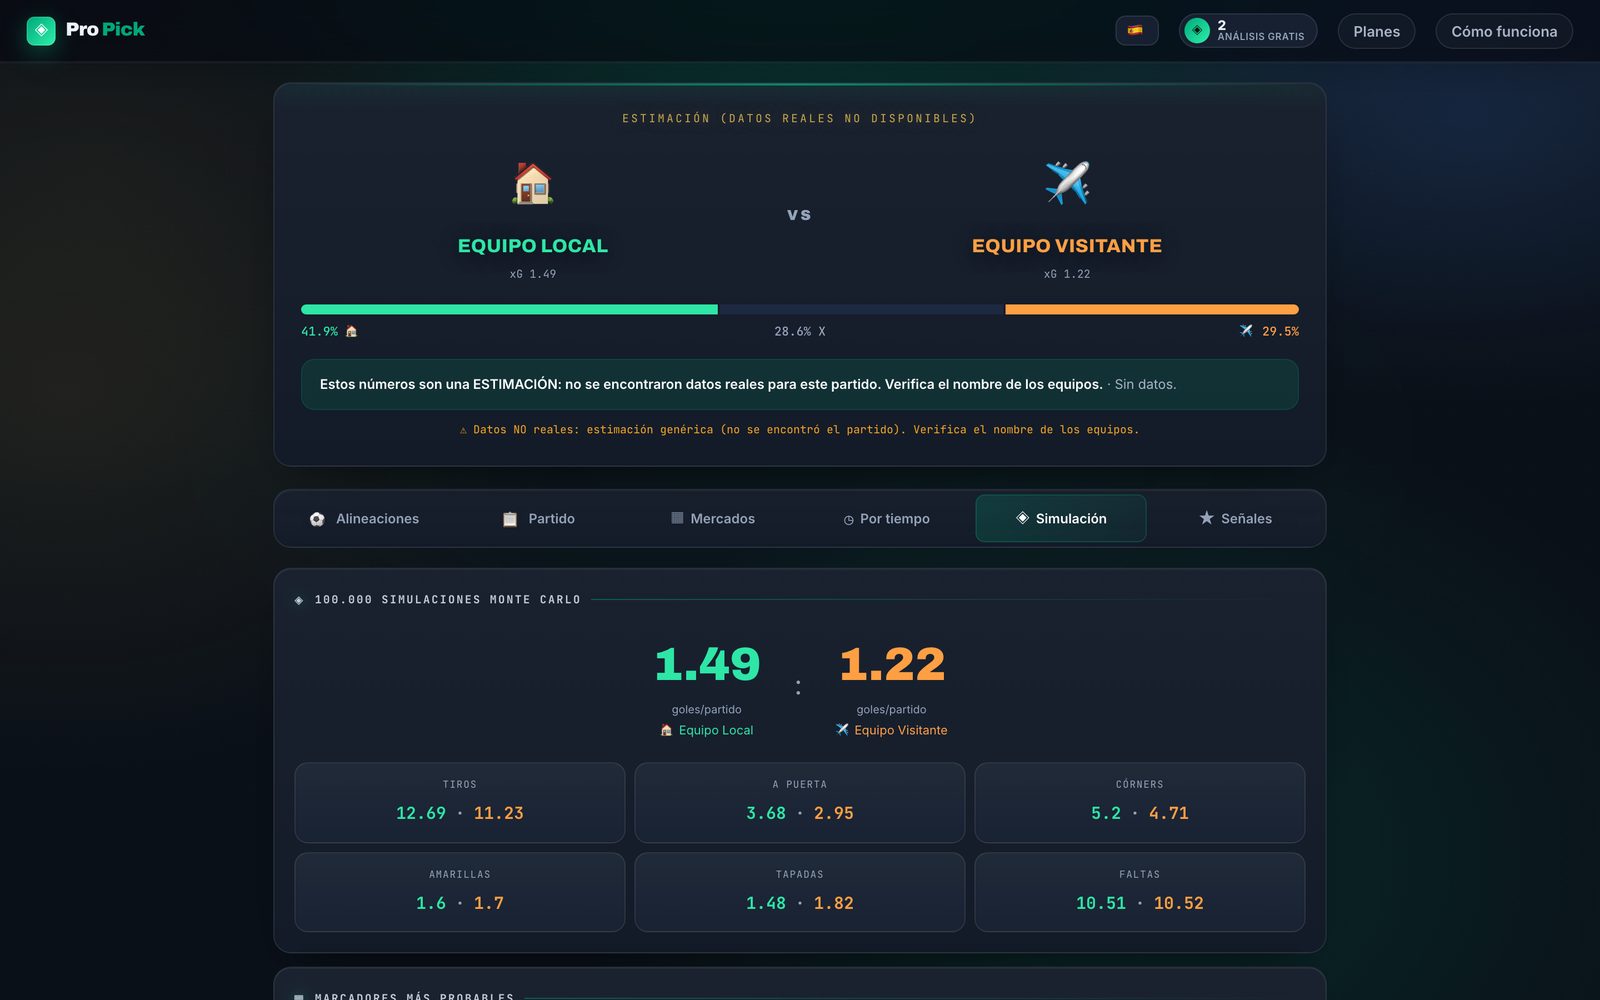Viewport: 1600px width, 1000px height.
Task: Click the large 1.22 goals value
Action: pyautogui.click(x=892, y=665)
